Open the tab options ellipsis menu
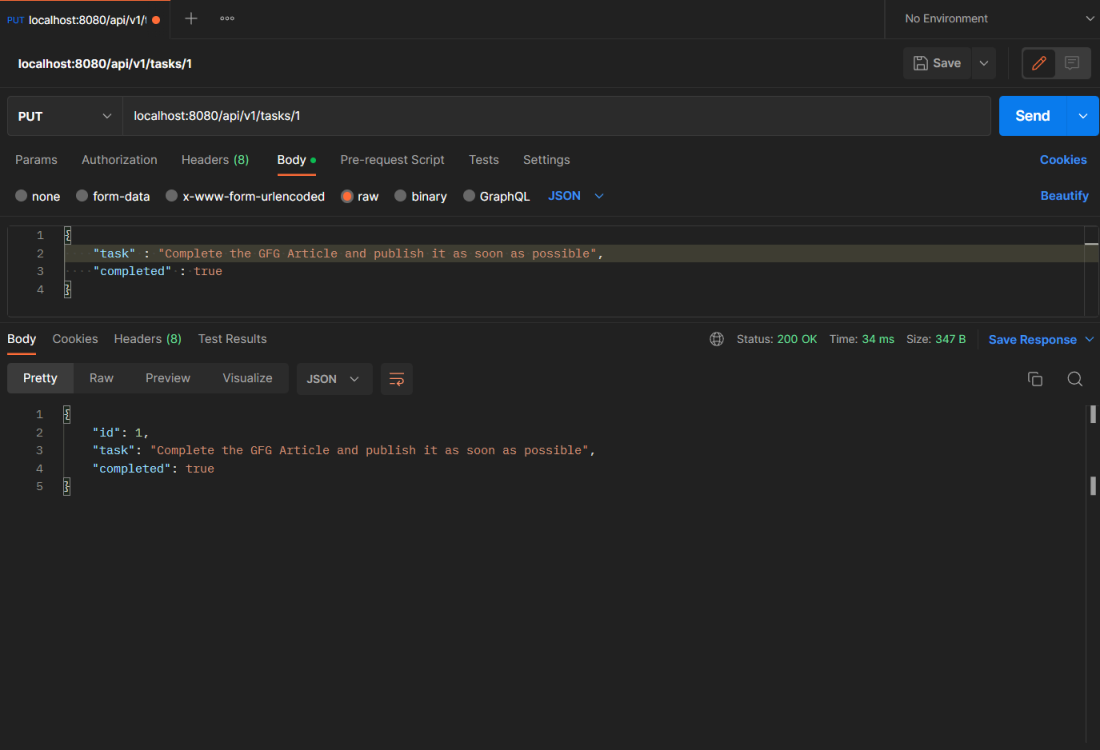 (x=227, y=19)
